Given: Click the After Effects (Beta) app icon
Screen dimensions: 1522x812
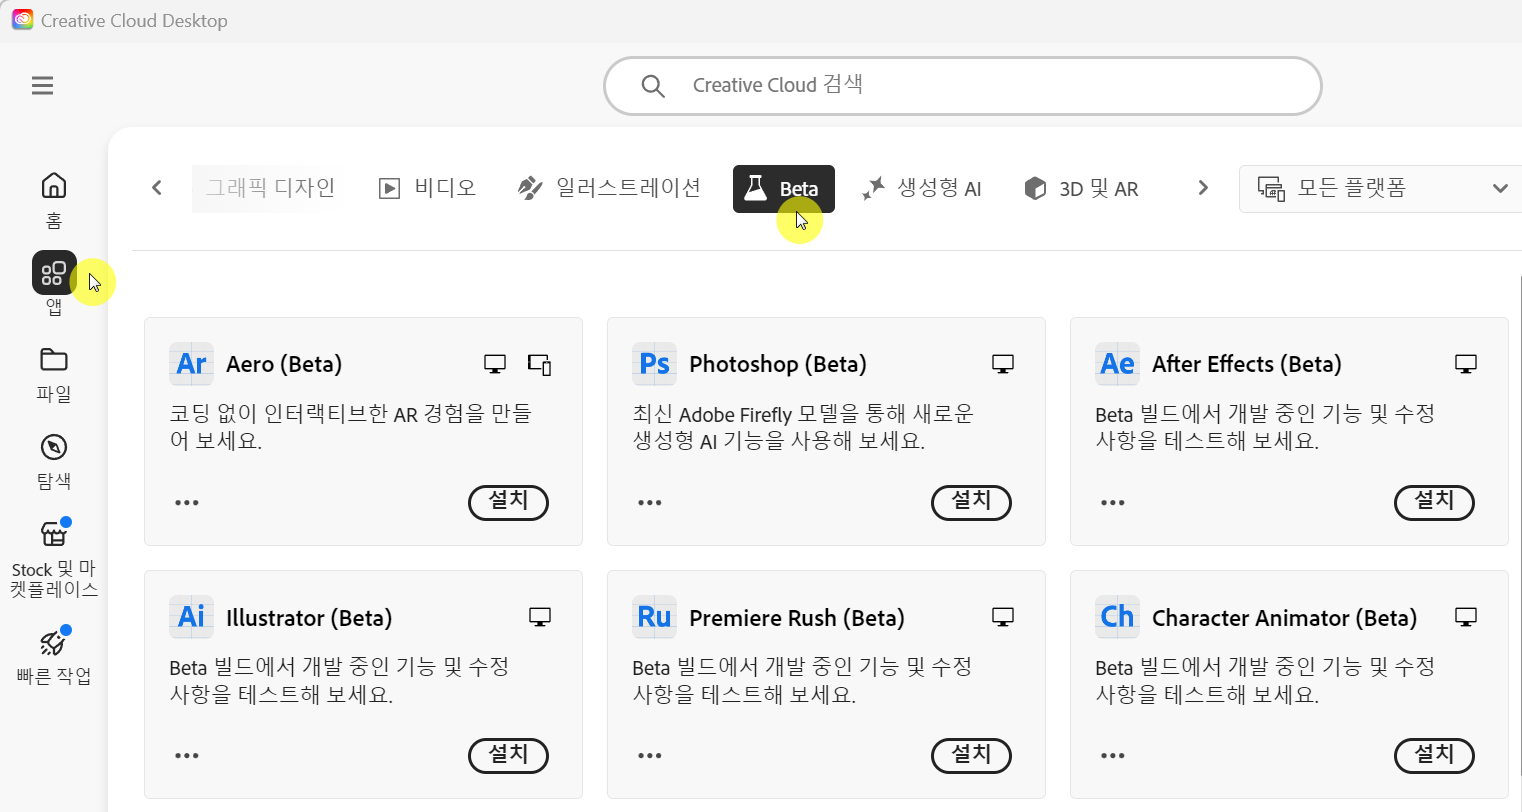Looking at the screenshot, I should [x=1117, y=364].
